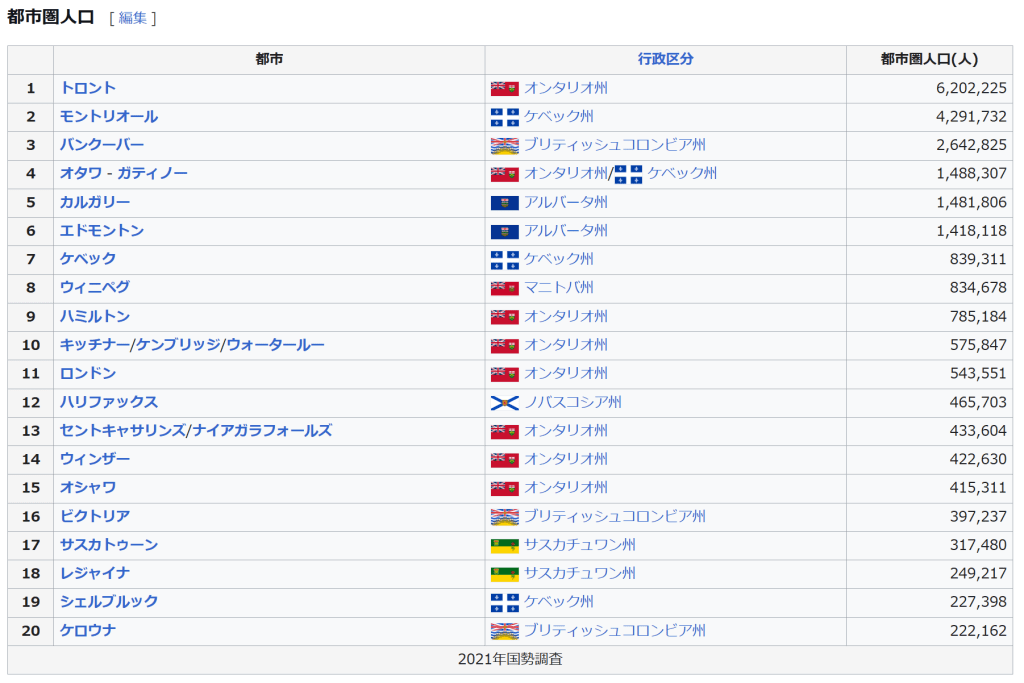Click the Quebec flag icon in Montreal row
Viewport: 1024px width, 683px height.
coord(504,117)
